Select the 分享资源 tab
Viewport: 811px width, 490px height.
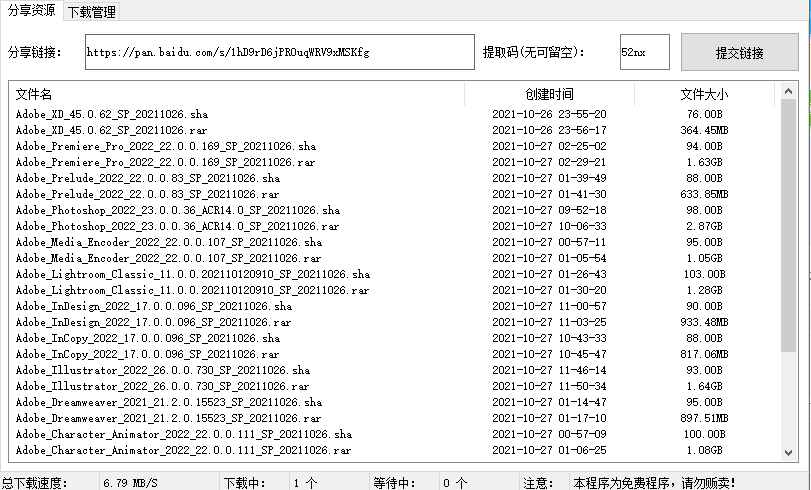click(32, 10)
